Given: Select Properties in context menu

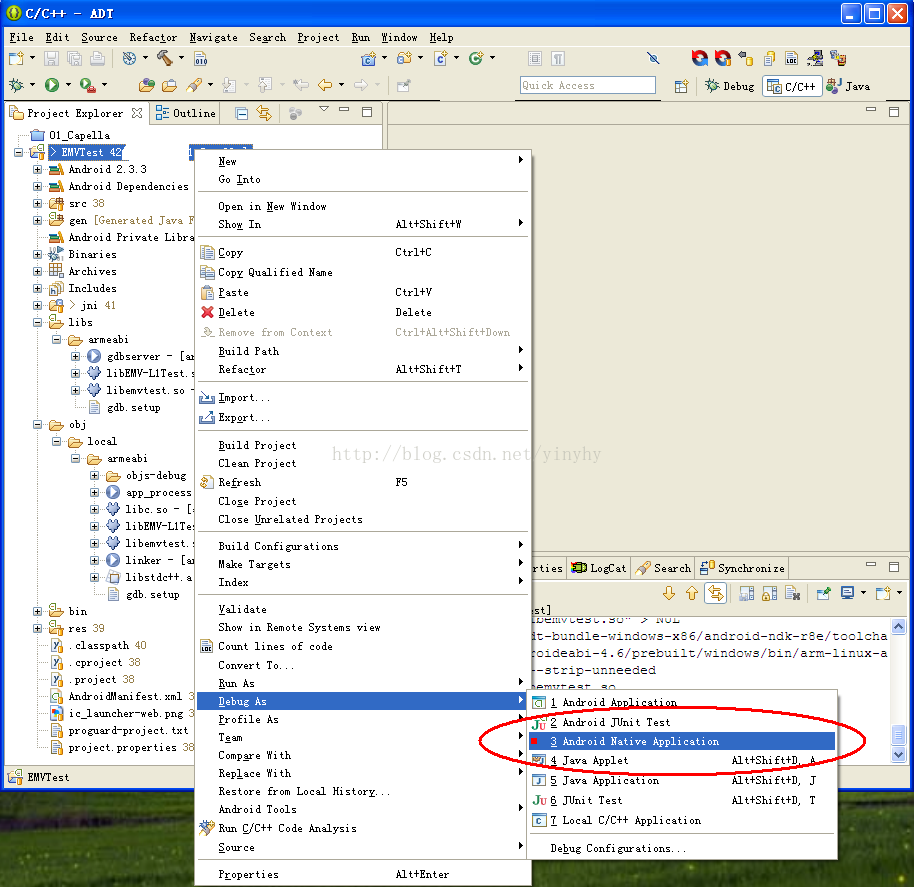Looking at the screenshot, I should pos(361,874).
